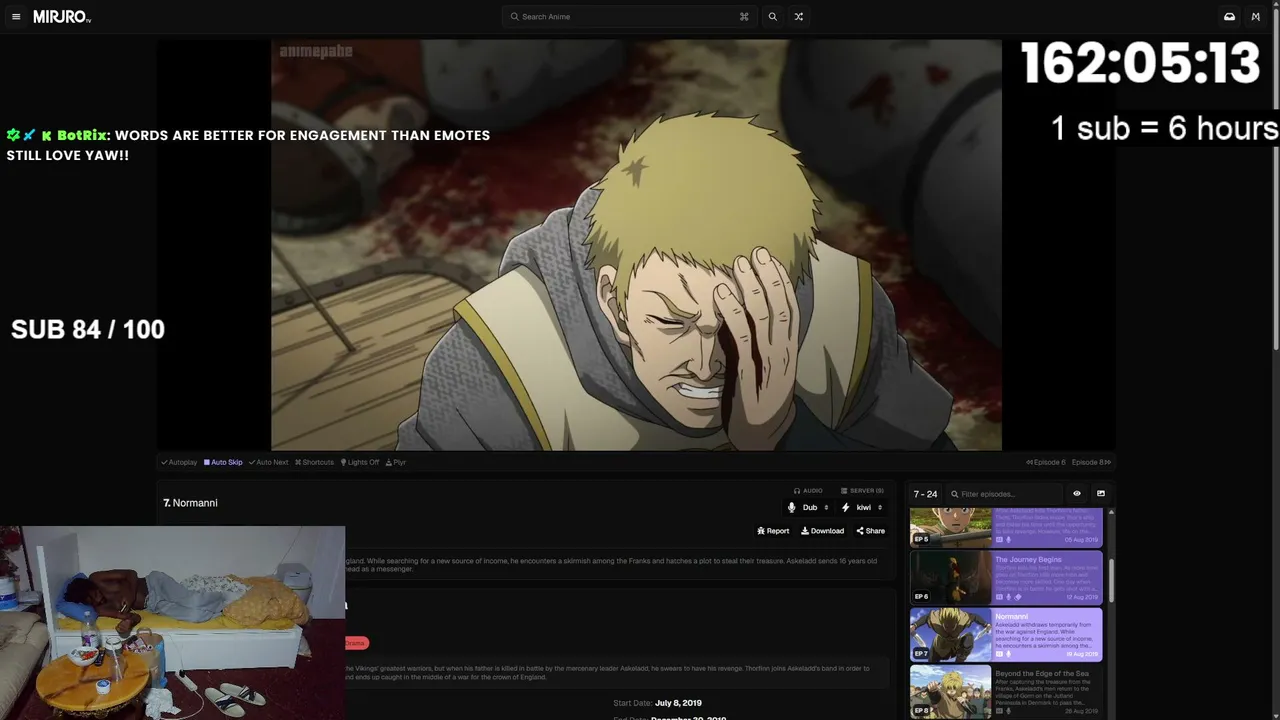Click the magnifier search button in header

[x=772, y=17]
